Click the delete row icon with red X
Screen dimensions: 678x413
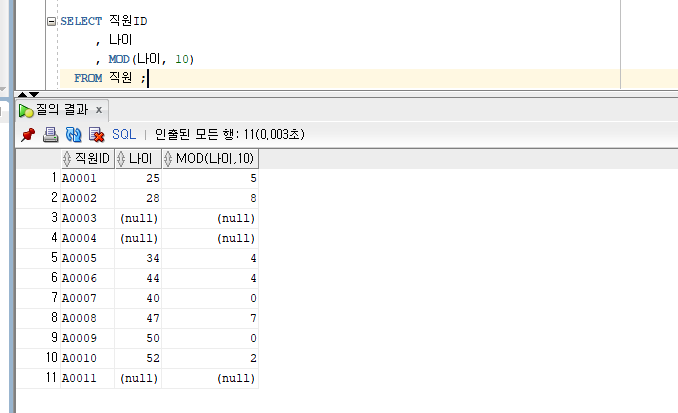[96, 134]
